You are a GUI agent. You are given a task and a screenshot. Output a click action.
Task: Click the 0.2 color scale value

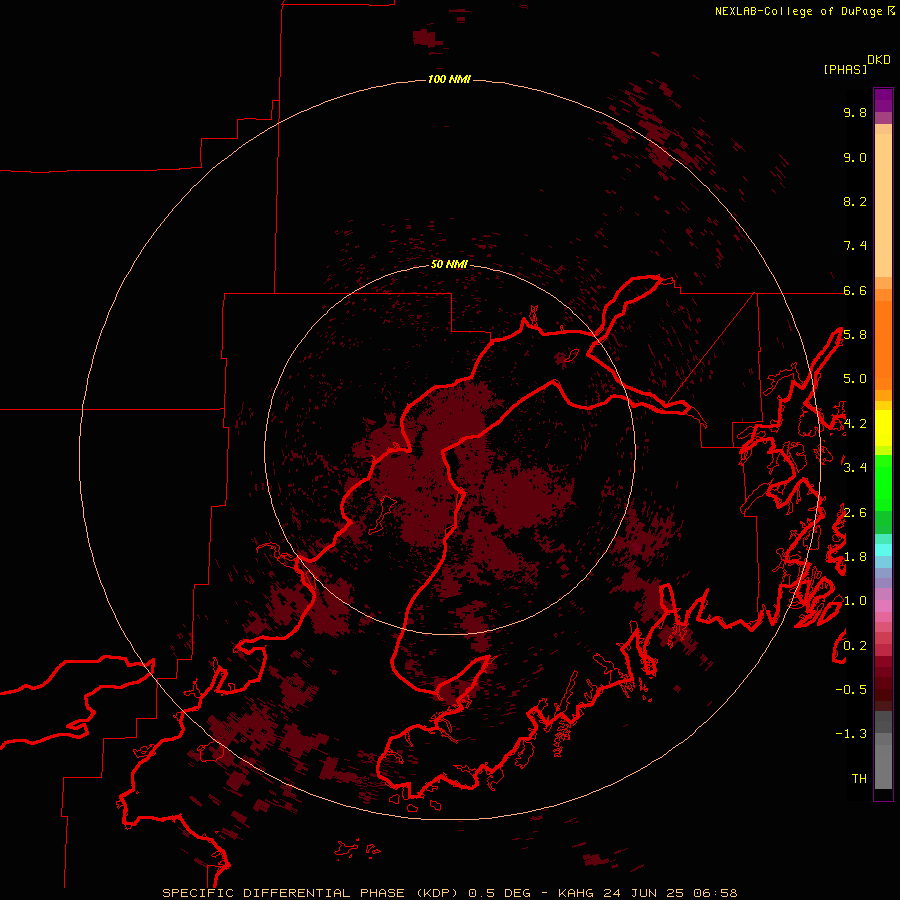(855, 646)
